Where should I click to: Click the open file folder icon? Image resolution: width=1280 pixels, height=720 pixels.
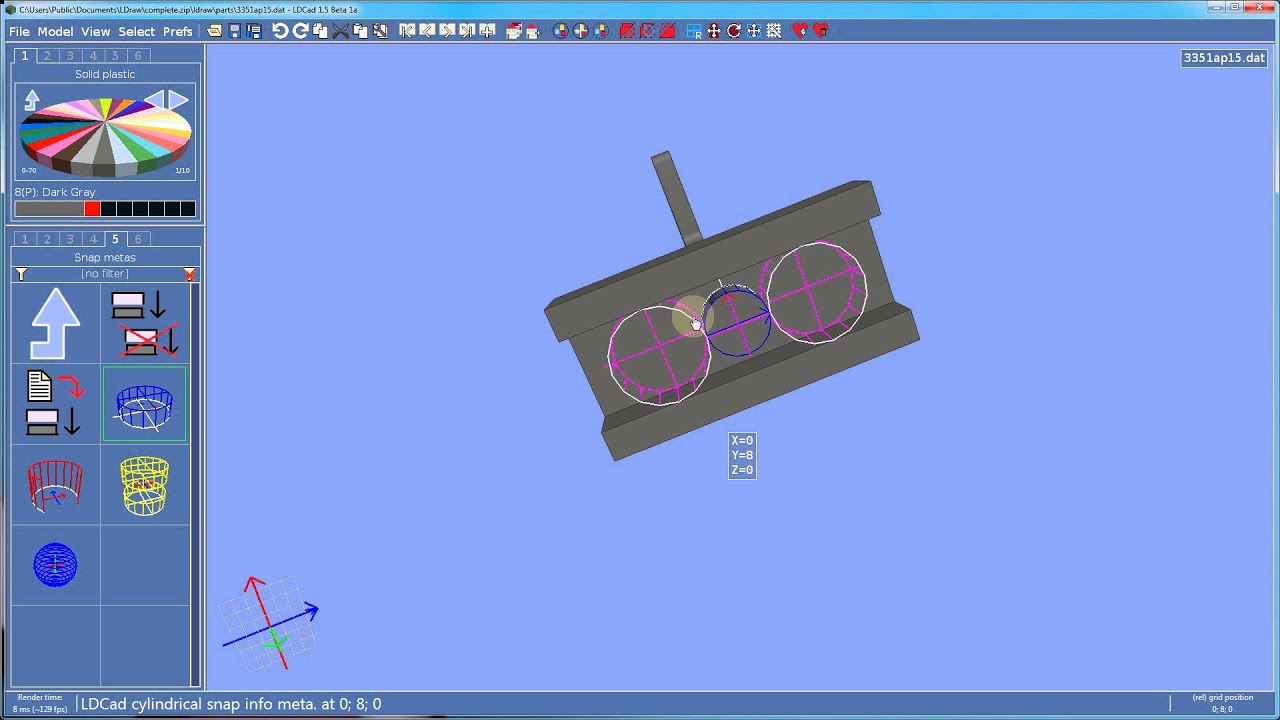click(x=214, y=31)
